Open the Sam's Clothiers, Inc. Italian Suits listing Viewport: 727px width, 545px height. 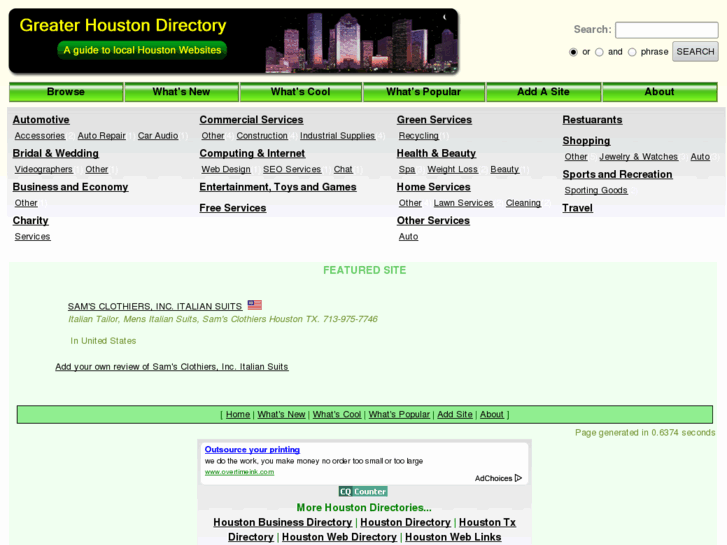pyautogui.click(x=155, y=306)
